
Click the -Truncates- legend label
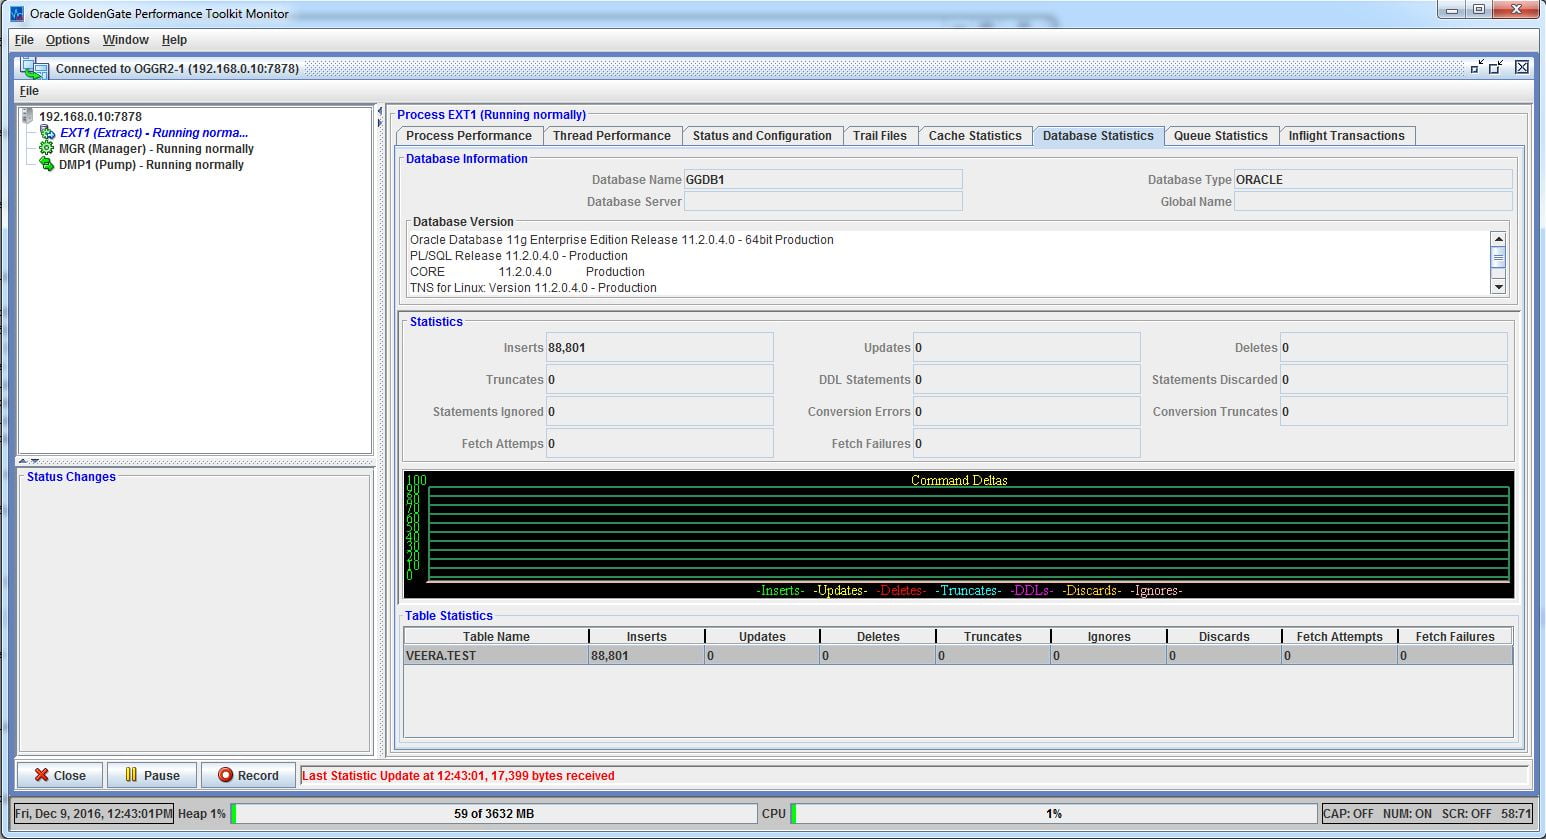tap(967, 591)
